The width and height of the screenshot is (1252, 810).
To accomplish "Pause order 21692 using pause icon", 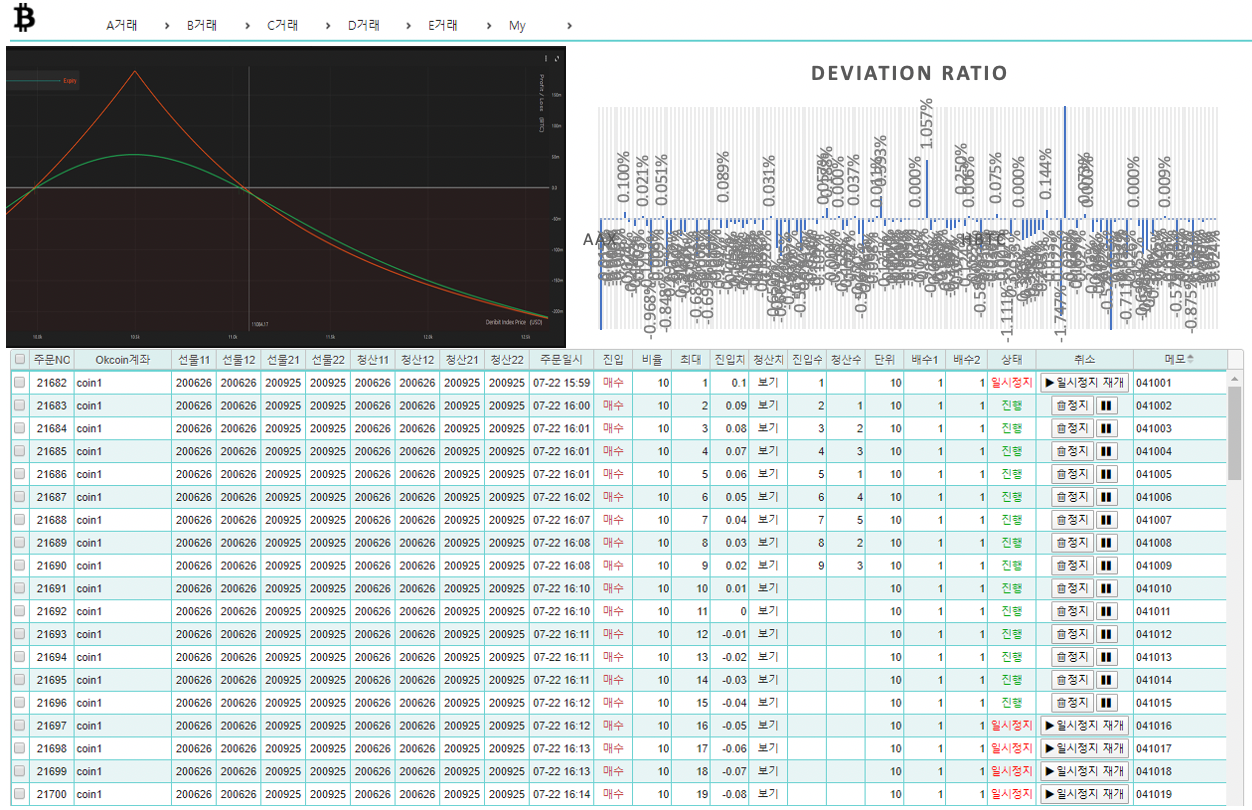I will click(1106, 611).
